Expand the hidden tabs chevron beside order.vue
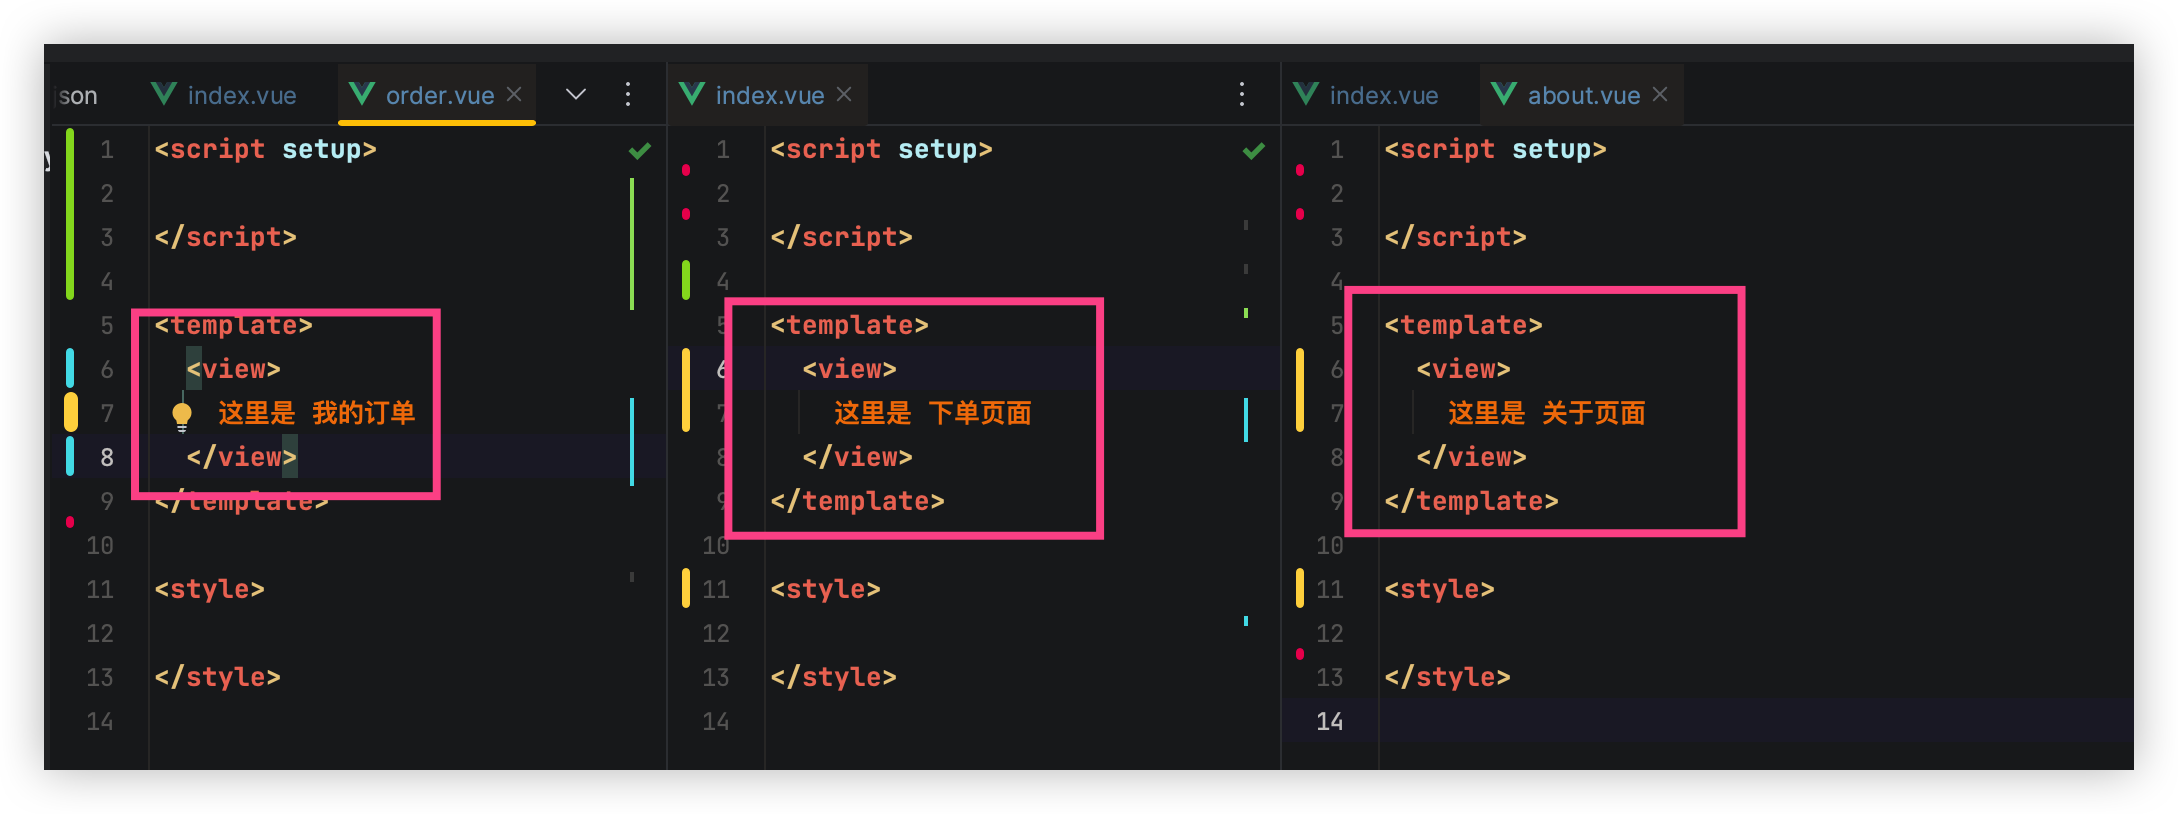 576,94
